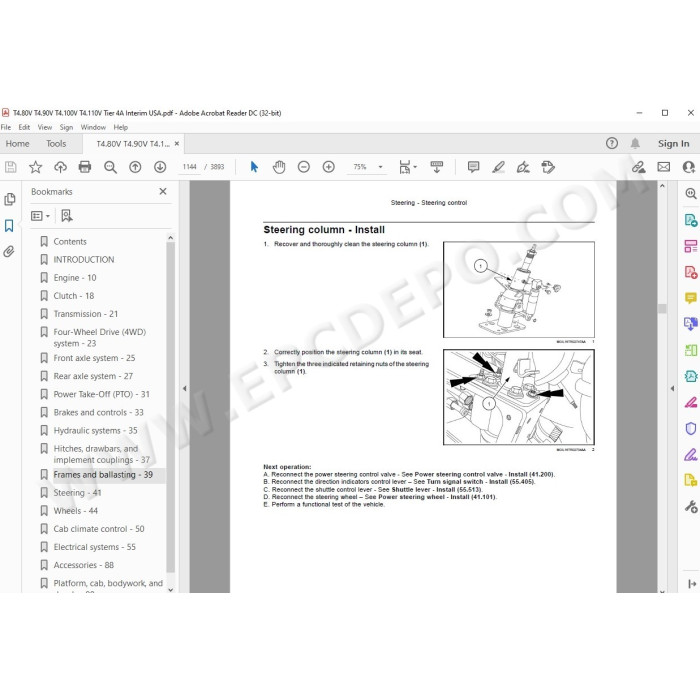This screenshot has height=700, width=700.
Task: Zoom in with plus icon
Action: coord(329,167)
